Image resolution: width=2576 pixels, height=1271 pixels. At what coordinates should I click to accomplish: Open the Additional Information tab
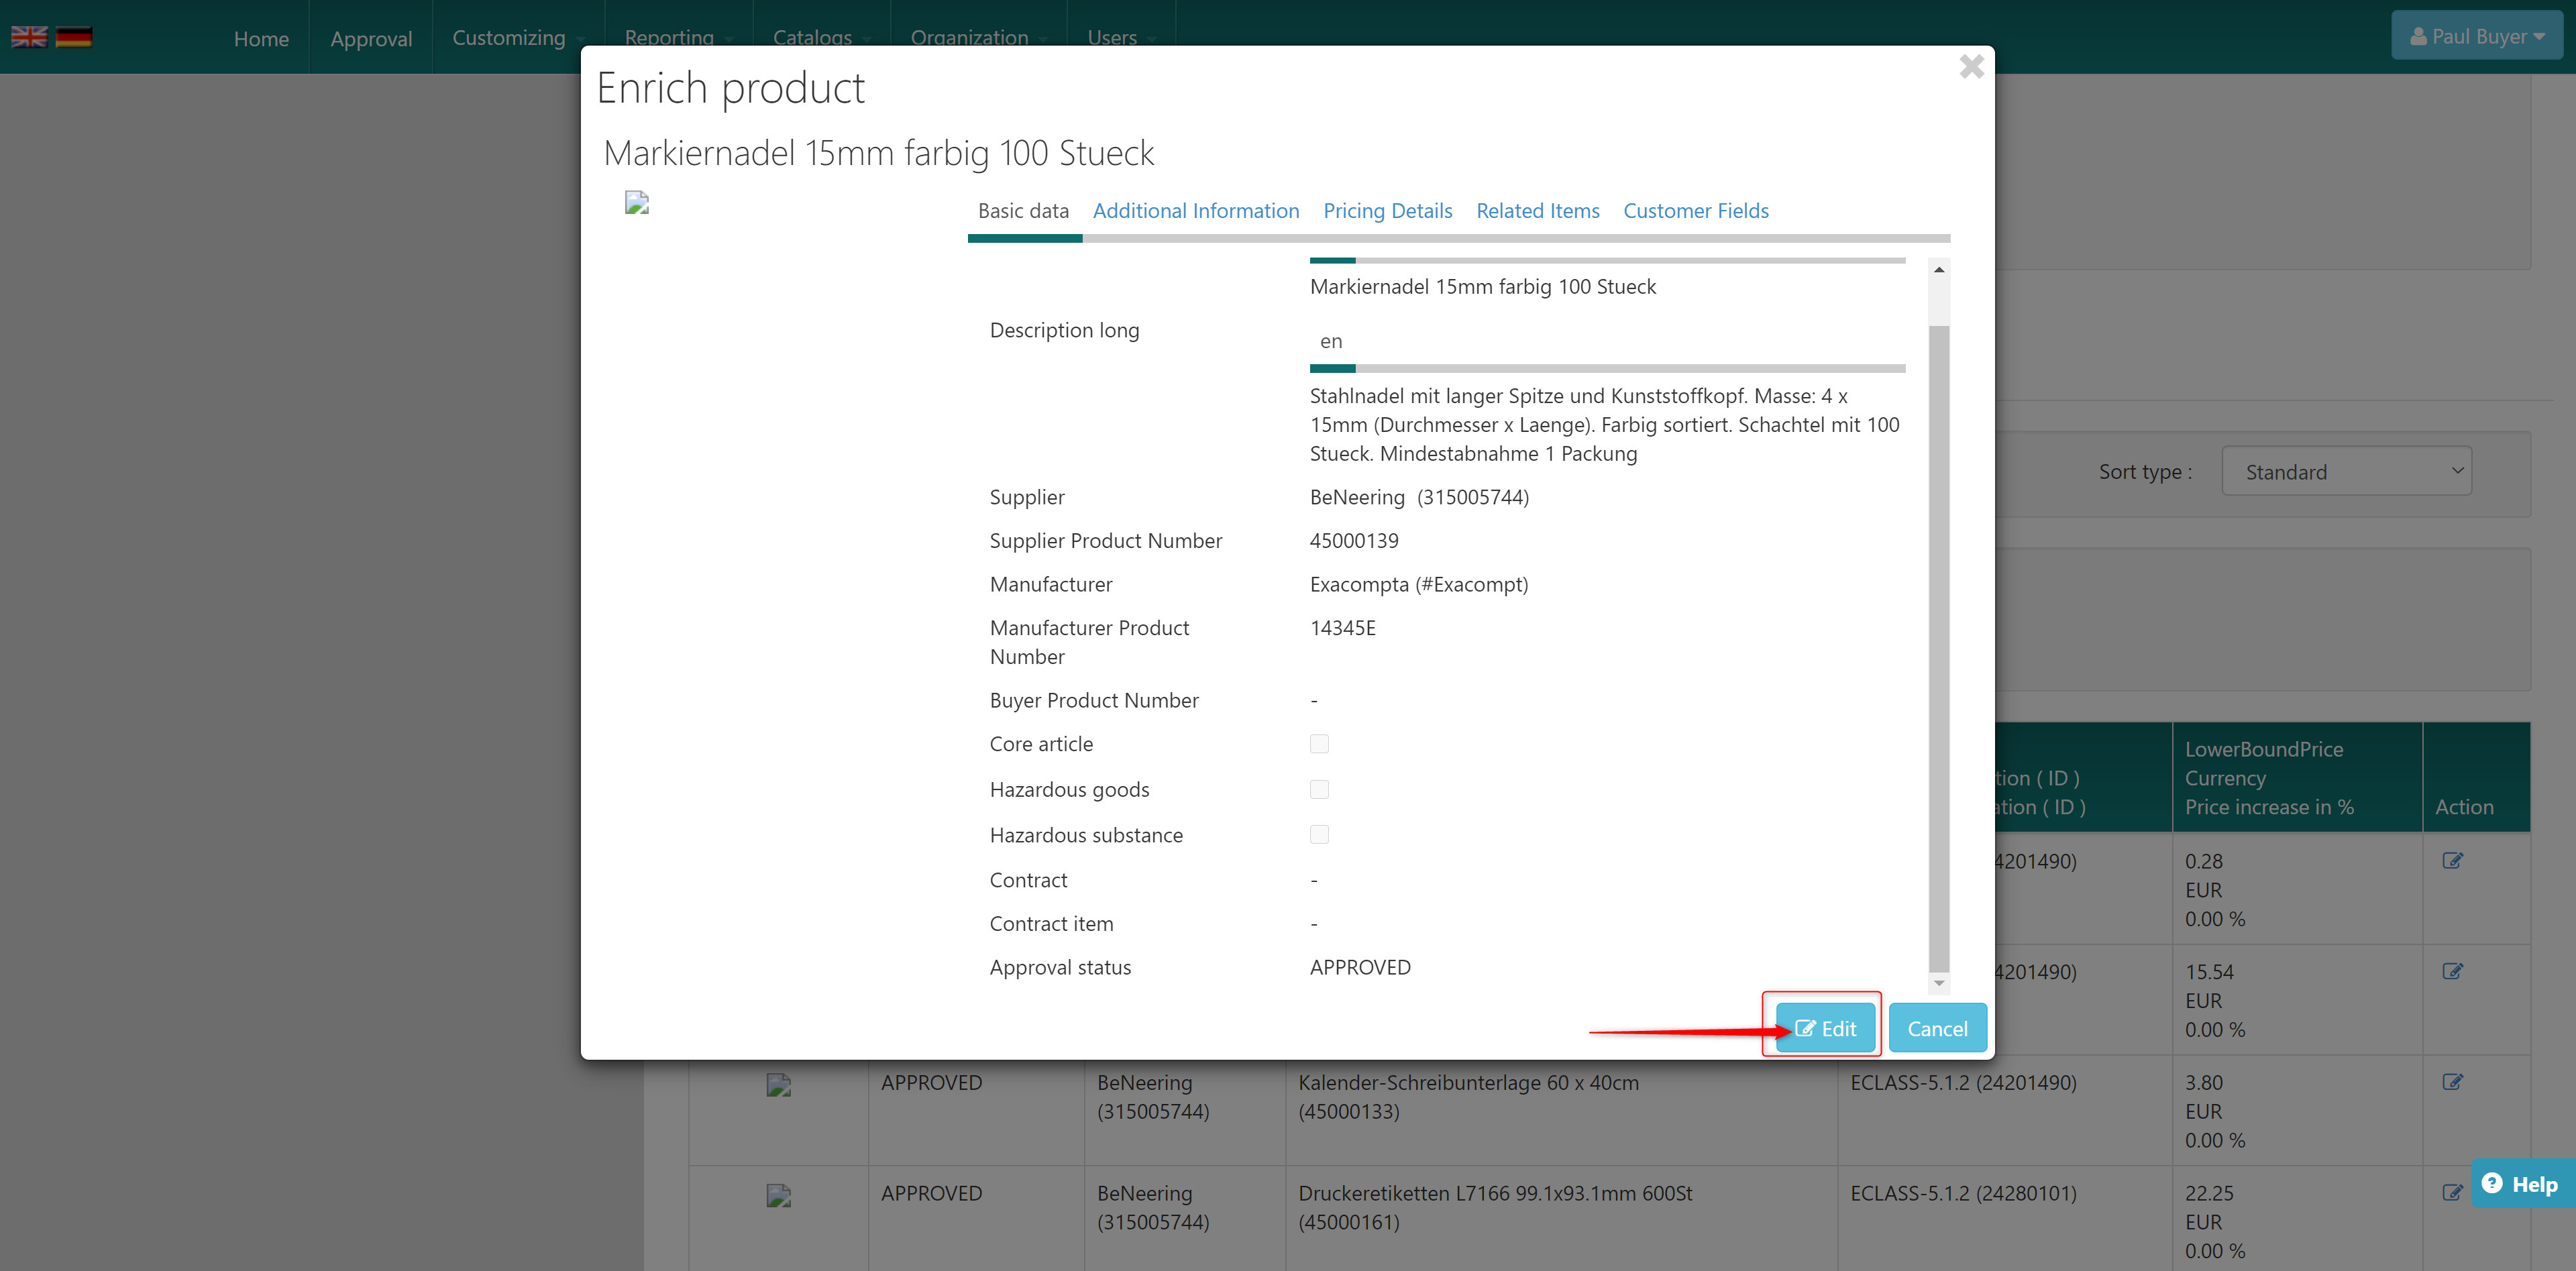[1195, 211]
